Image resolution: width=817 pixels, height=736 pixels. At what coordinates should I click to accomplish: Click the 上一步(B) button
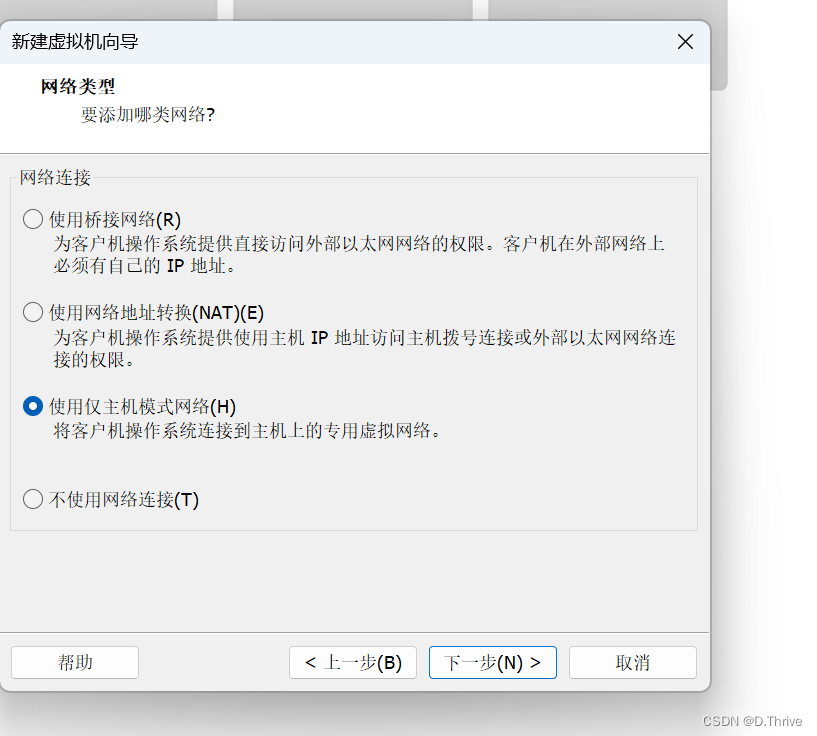pyautogui.click(x=352, y=662)
